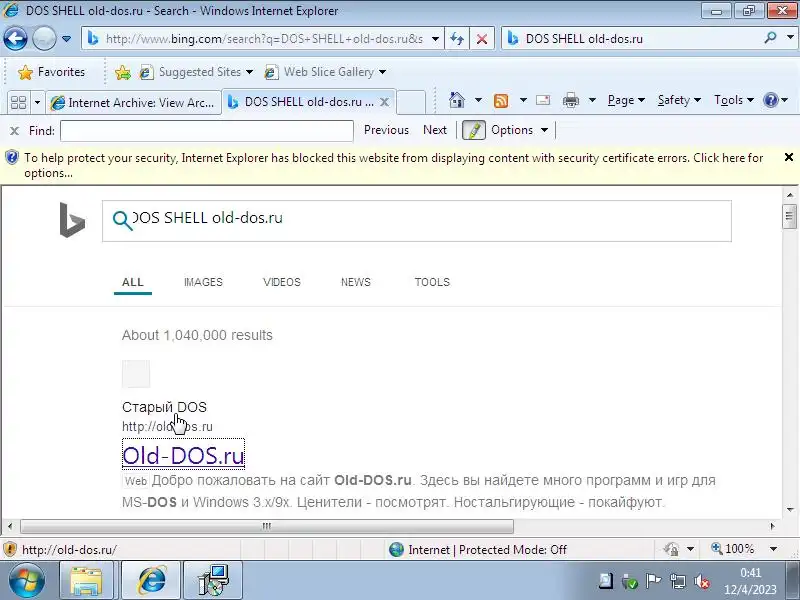Expand the feeds dropdown arrow
The width and height of the screenshot is (800, 600).
point(523,100)
